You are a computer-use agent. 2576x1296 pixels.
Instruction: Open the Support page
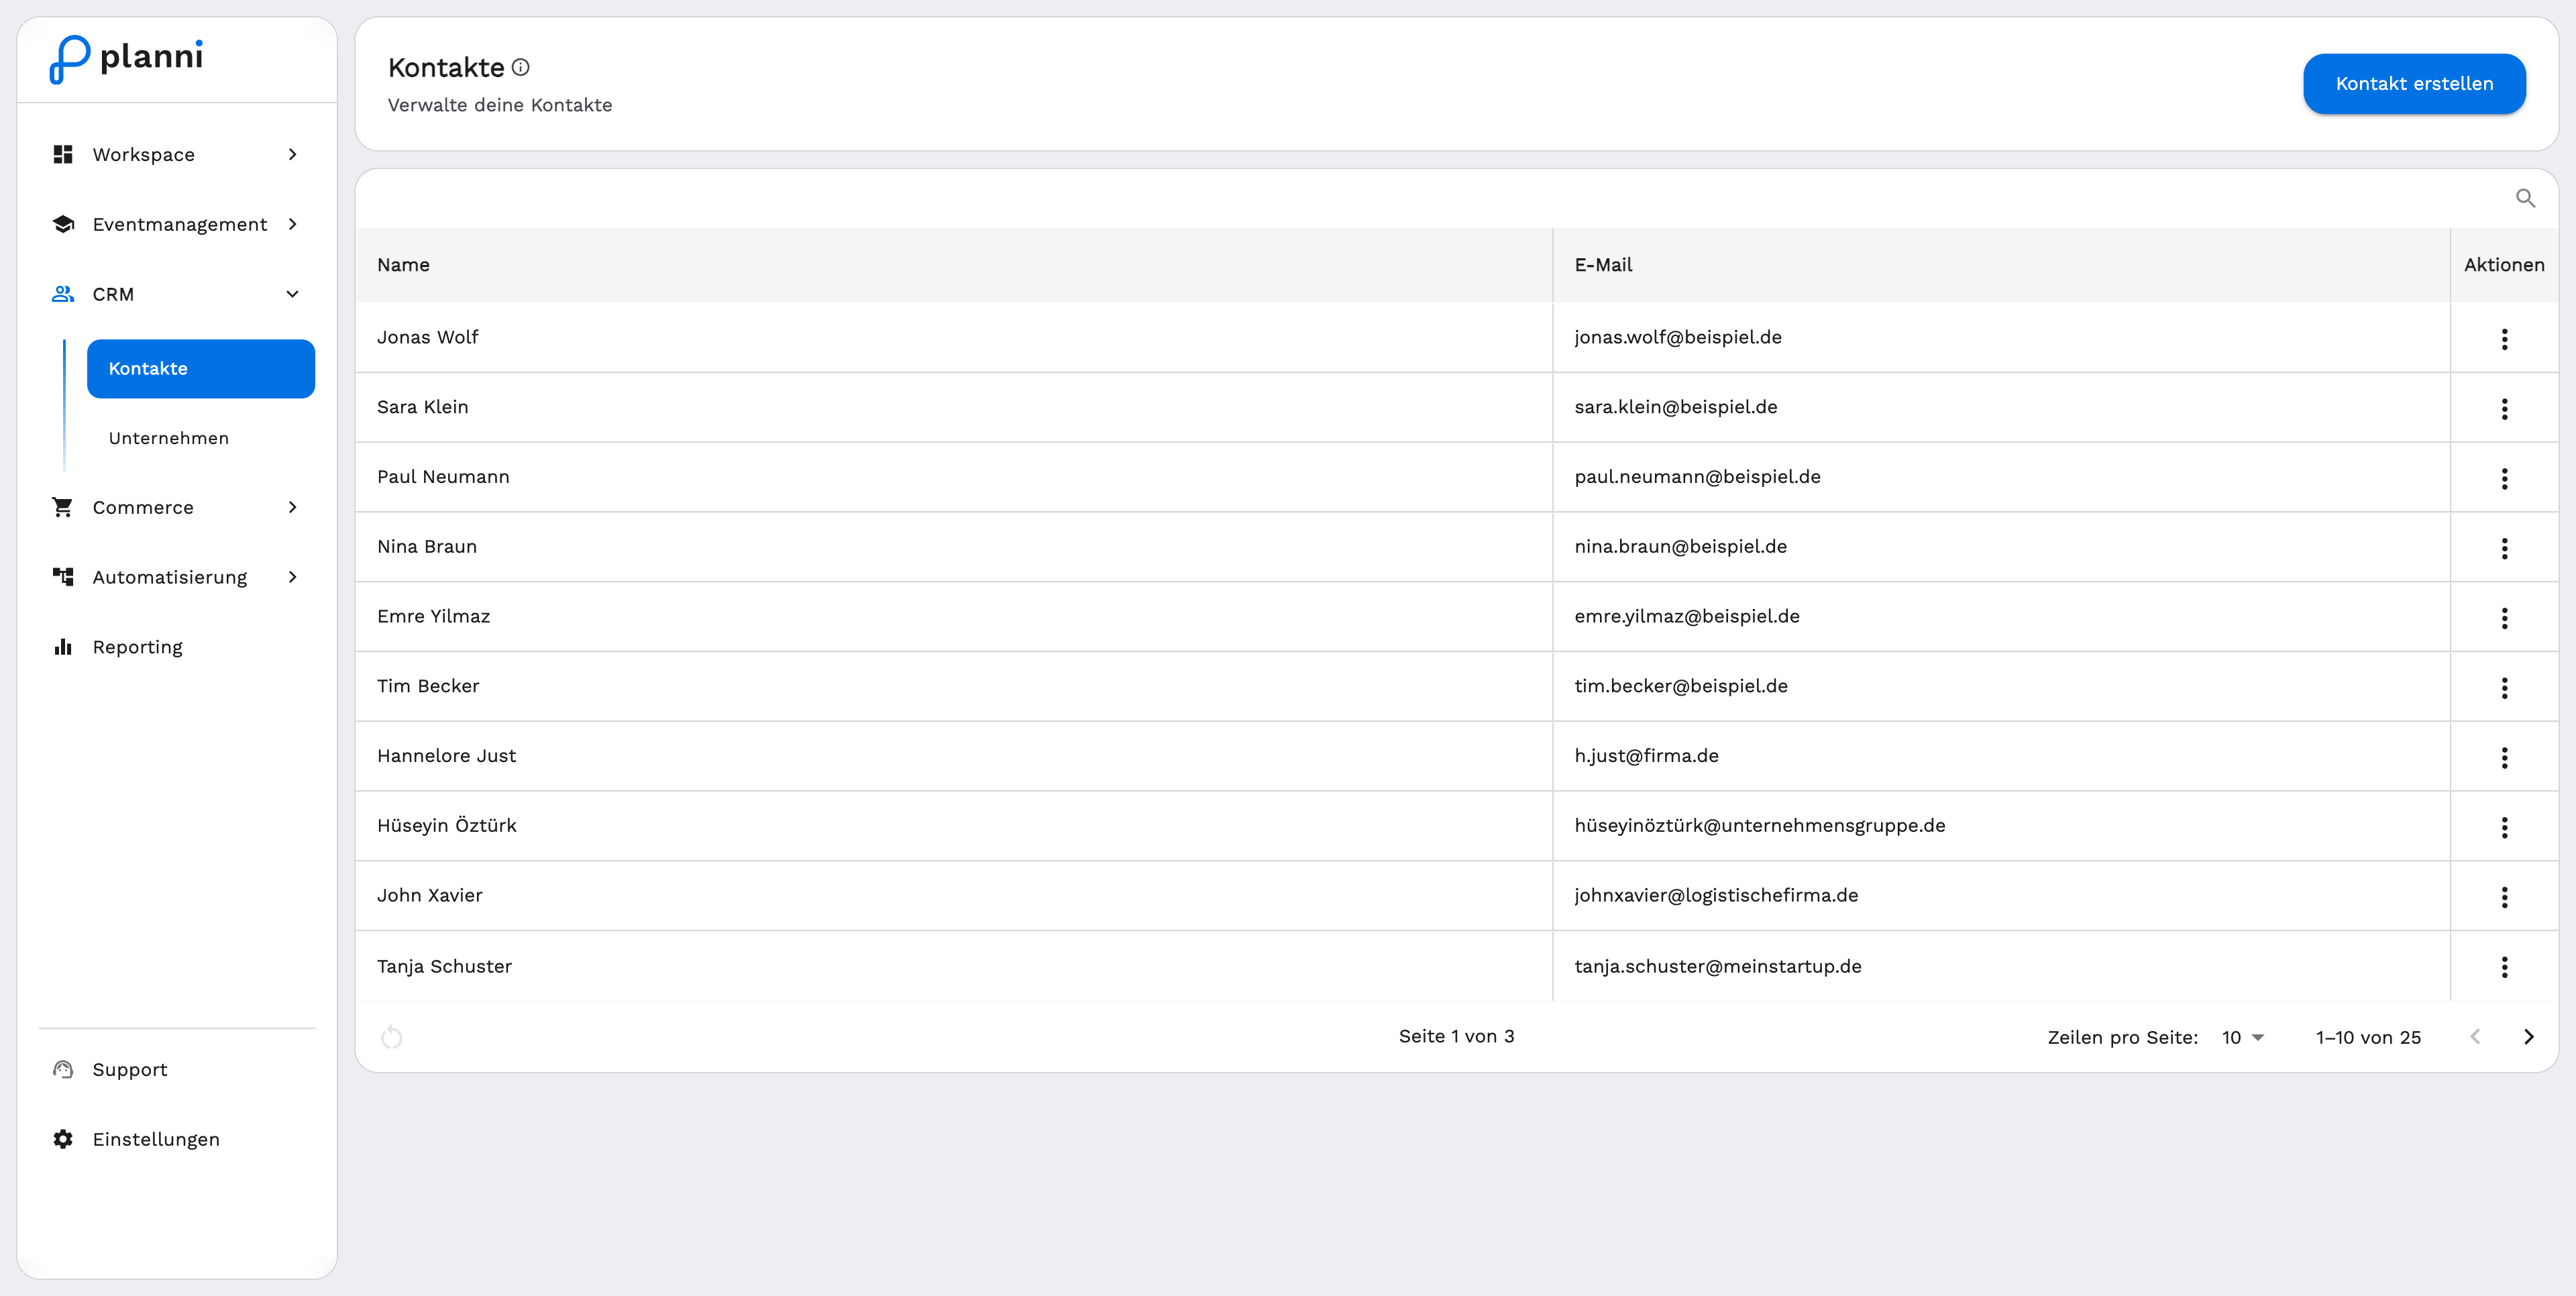(x=176, y=1069)
